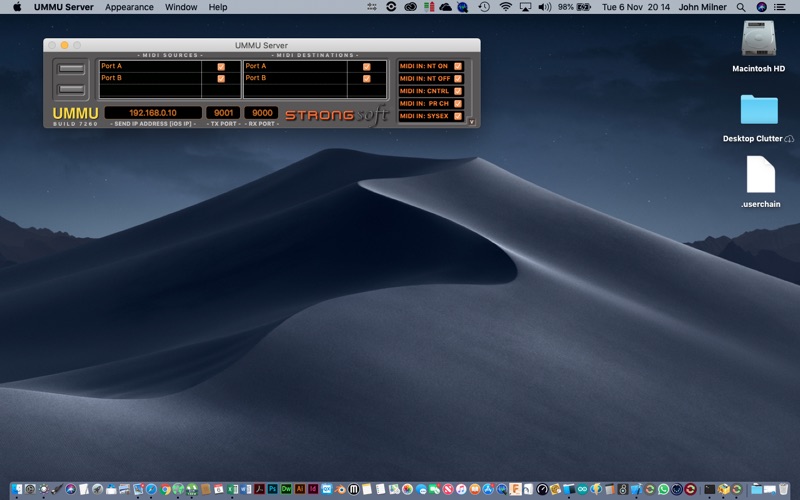The width and height of the screenshot is (800, 500).
Task: Launch Dreamweaver from the Dock
Action: (x=286, y=489)
